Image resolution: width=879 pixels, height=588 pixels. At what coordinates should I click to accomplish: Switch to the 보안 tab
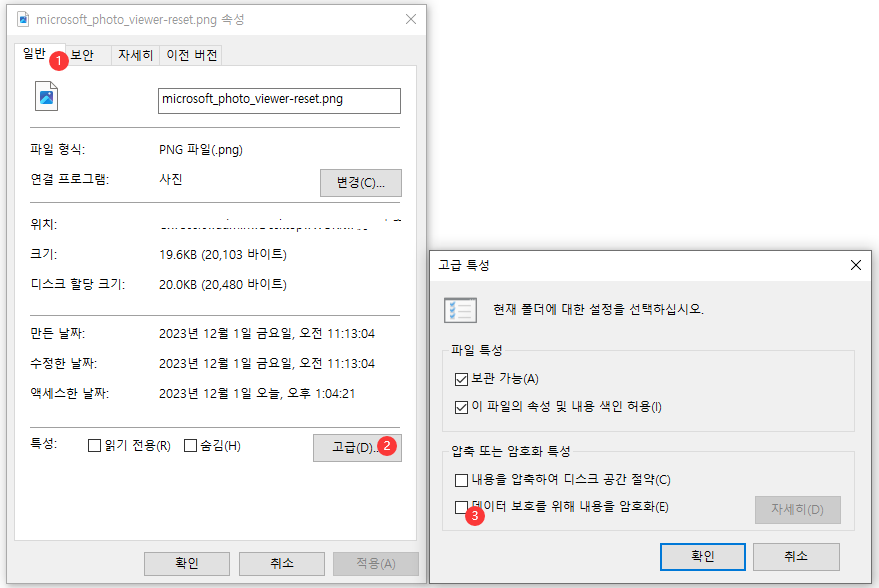pos(85,55)
